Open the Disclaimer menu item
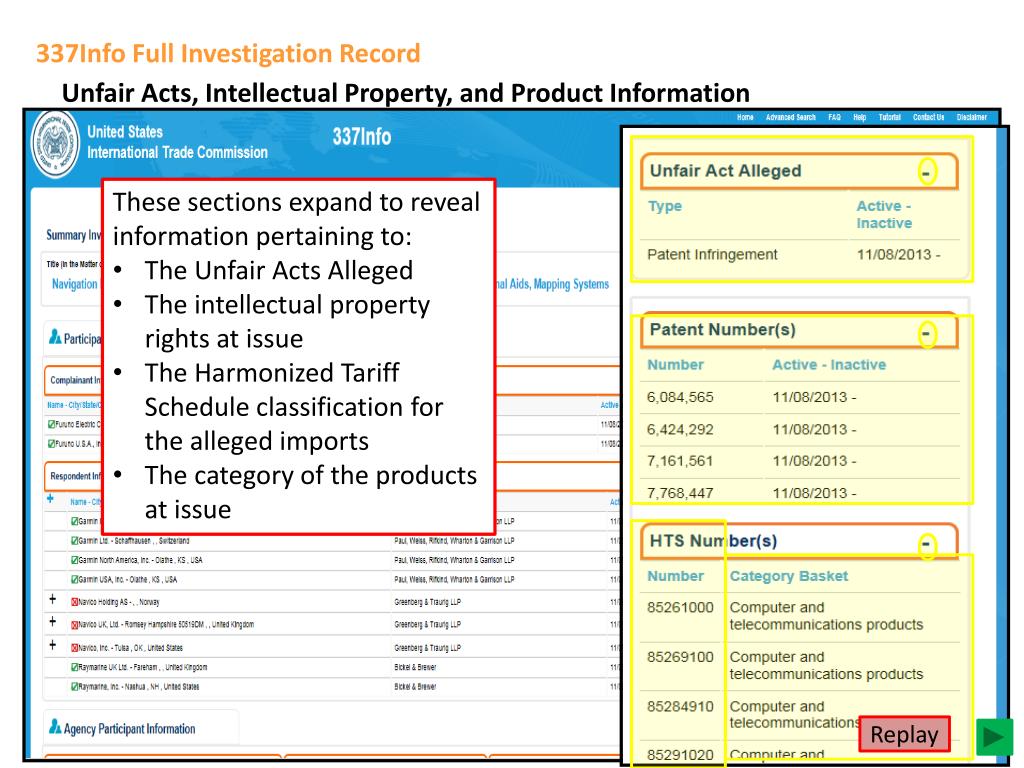 972,118
